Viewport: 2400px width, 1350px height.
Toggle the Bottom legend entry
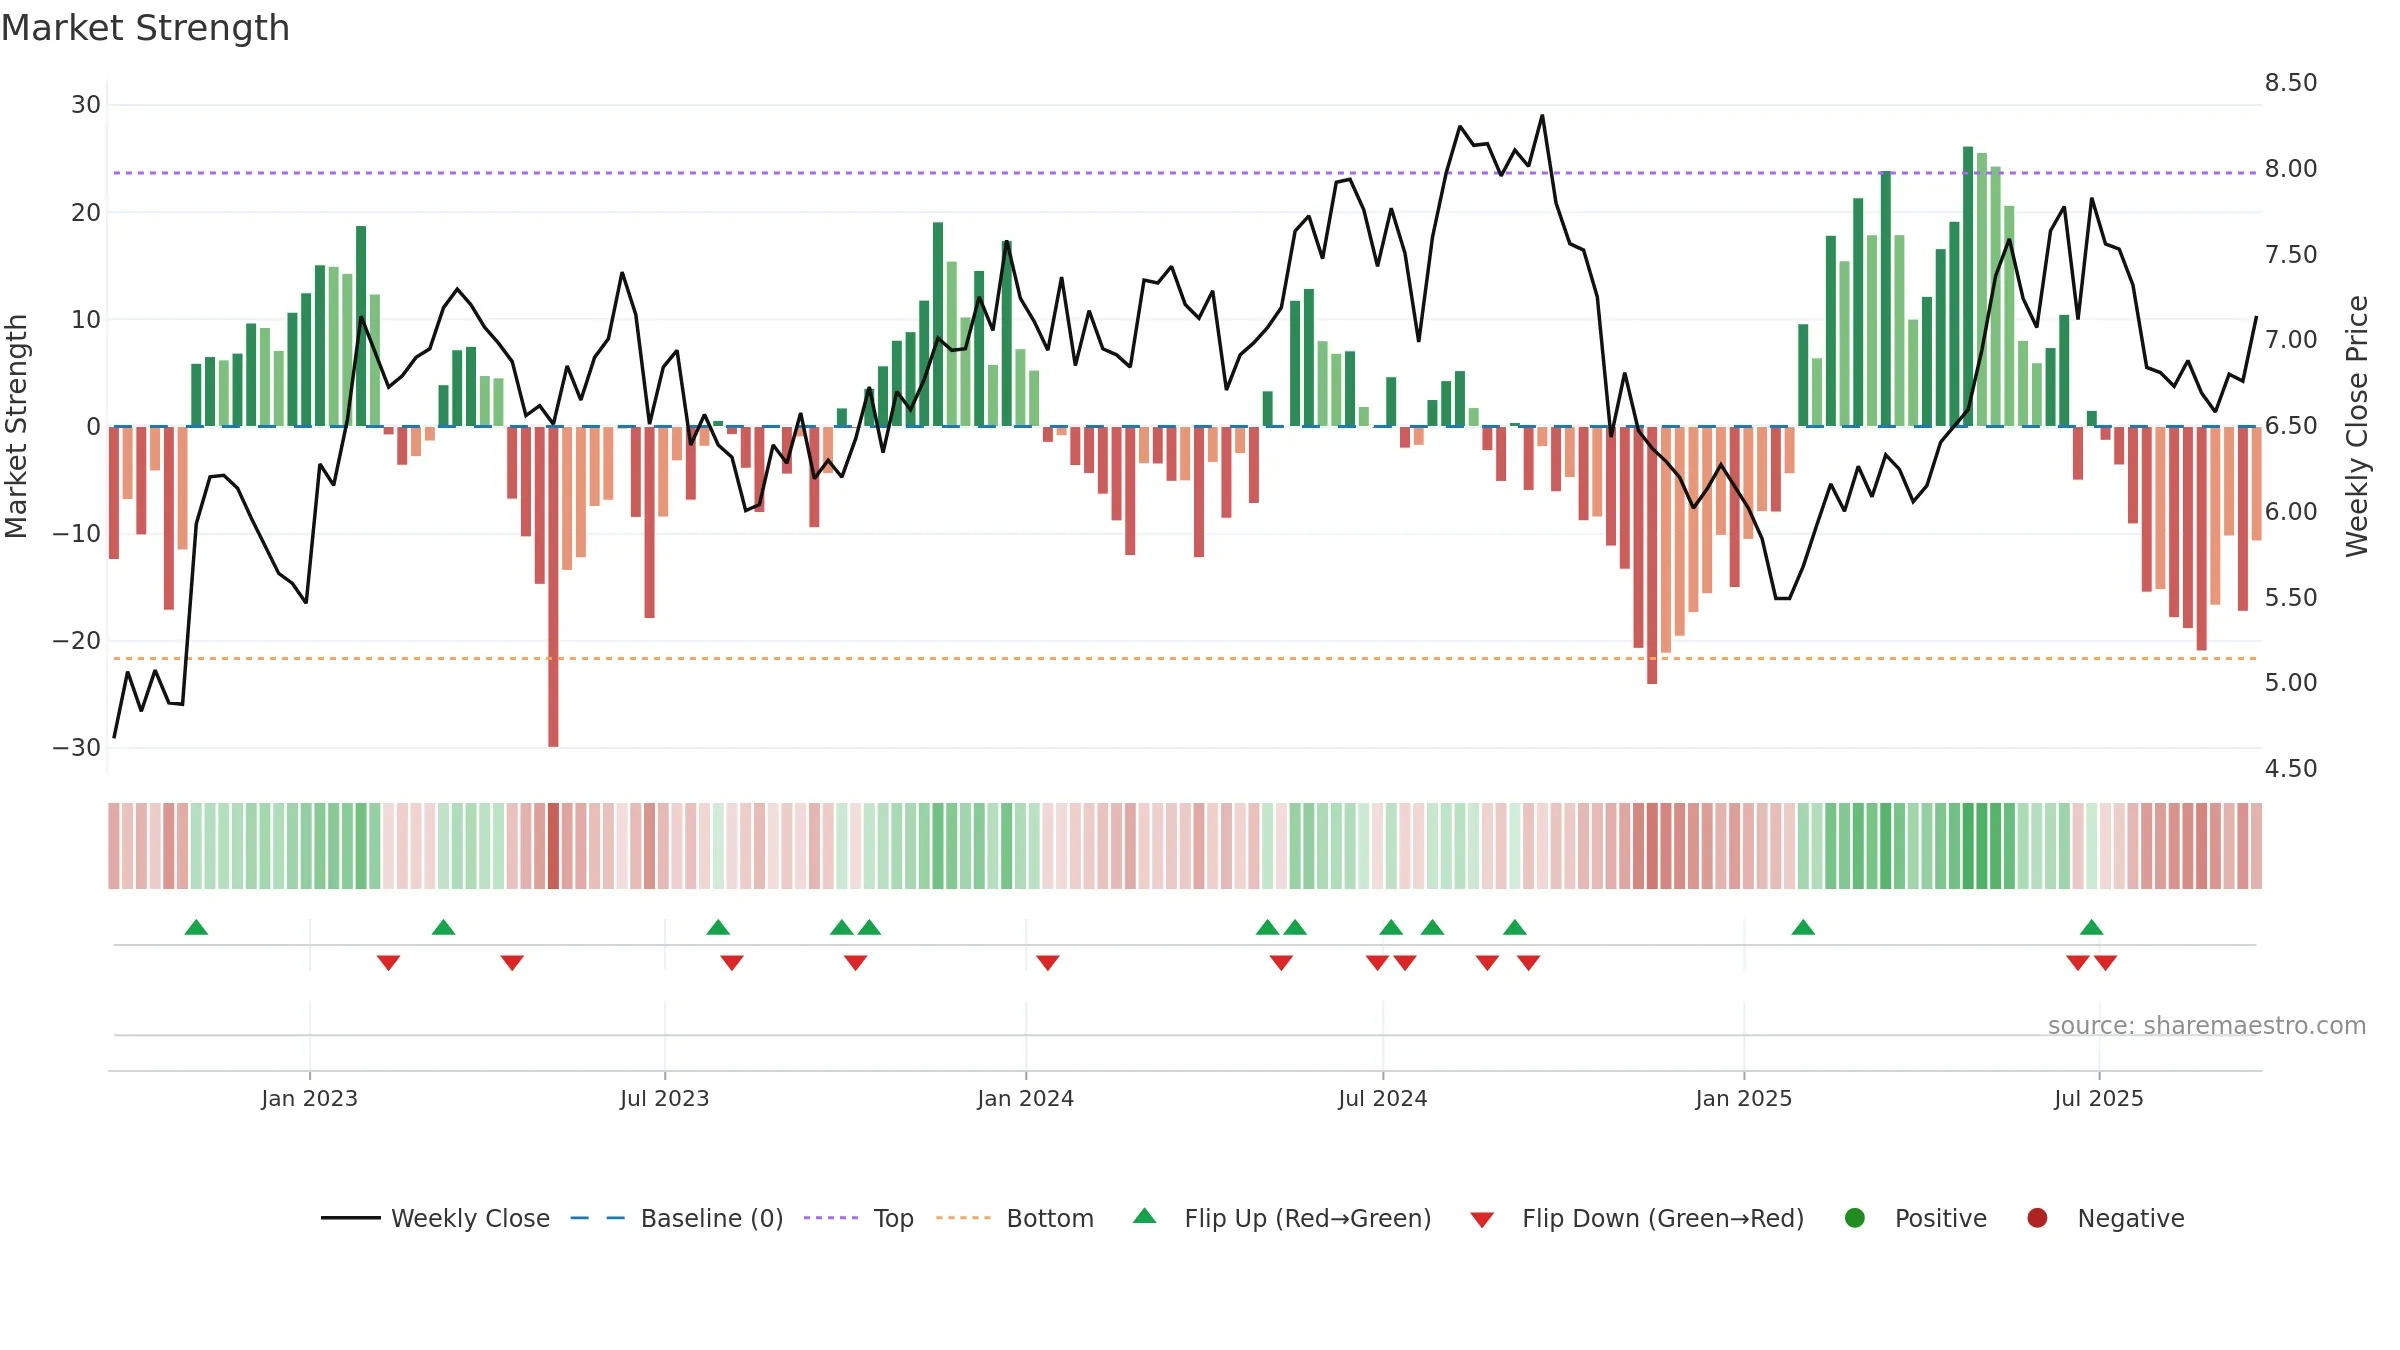[x=1014, y=1218]
